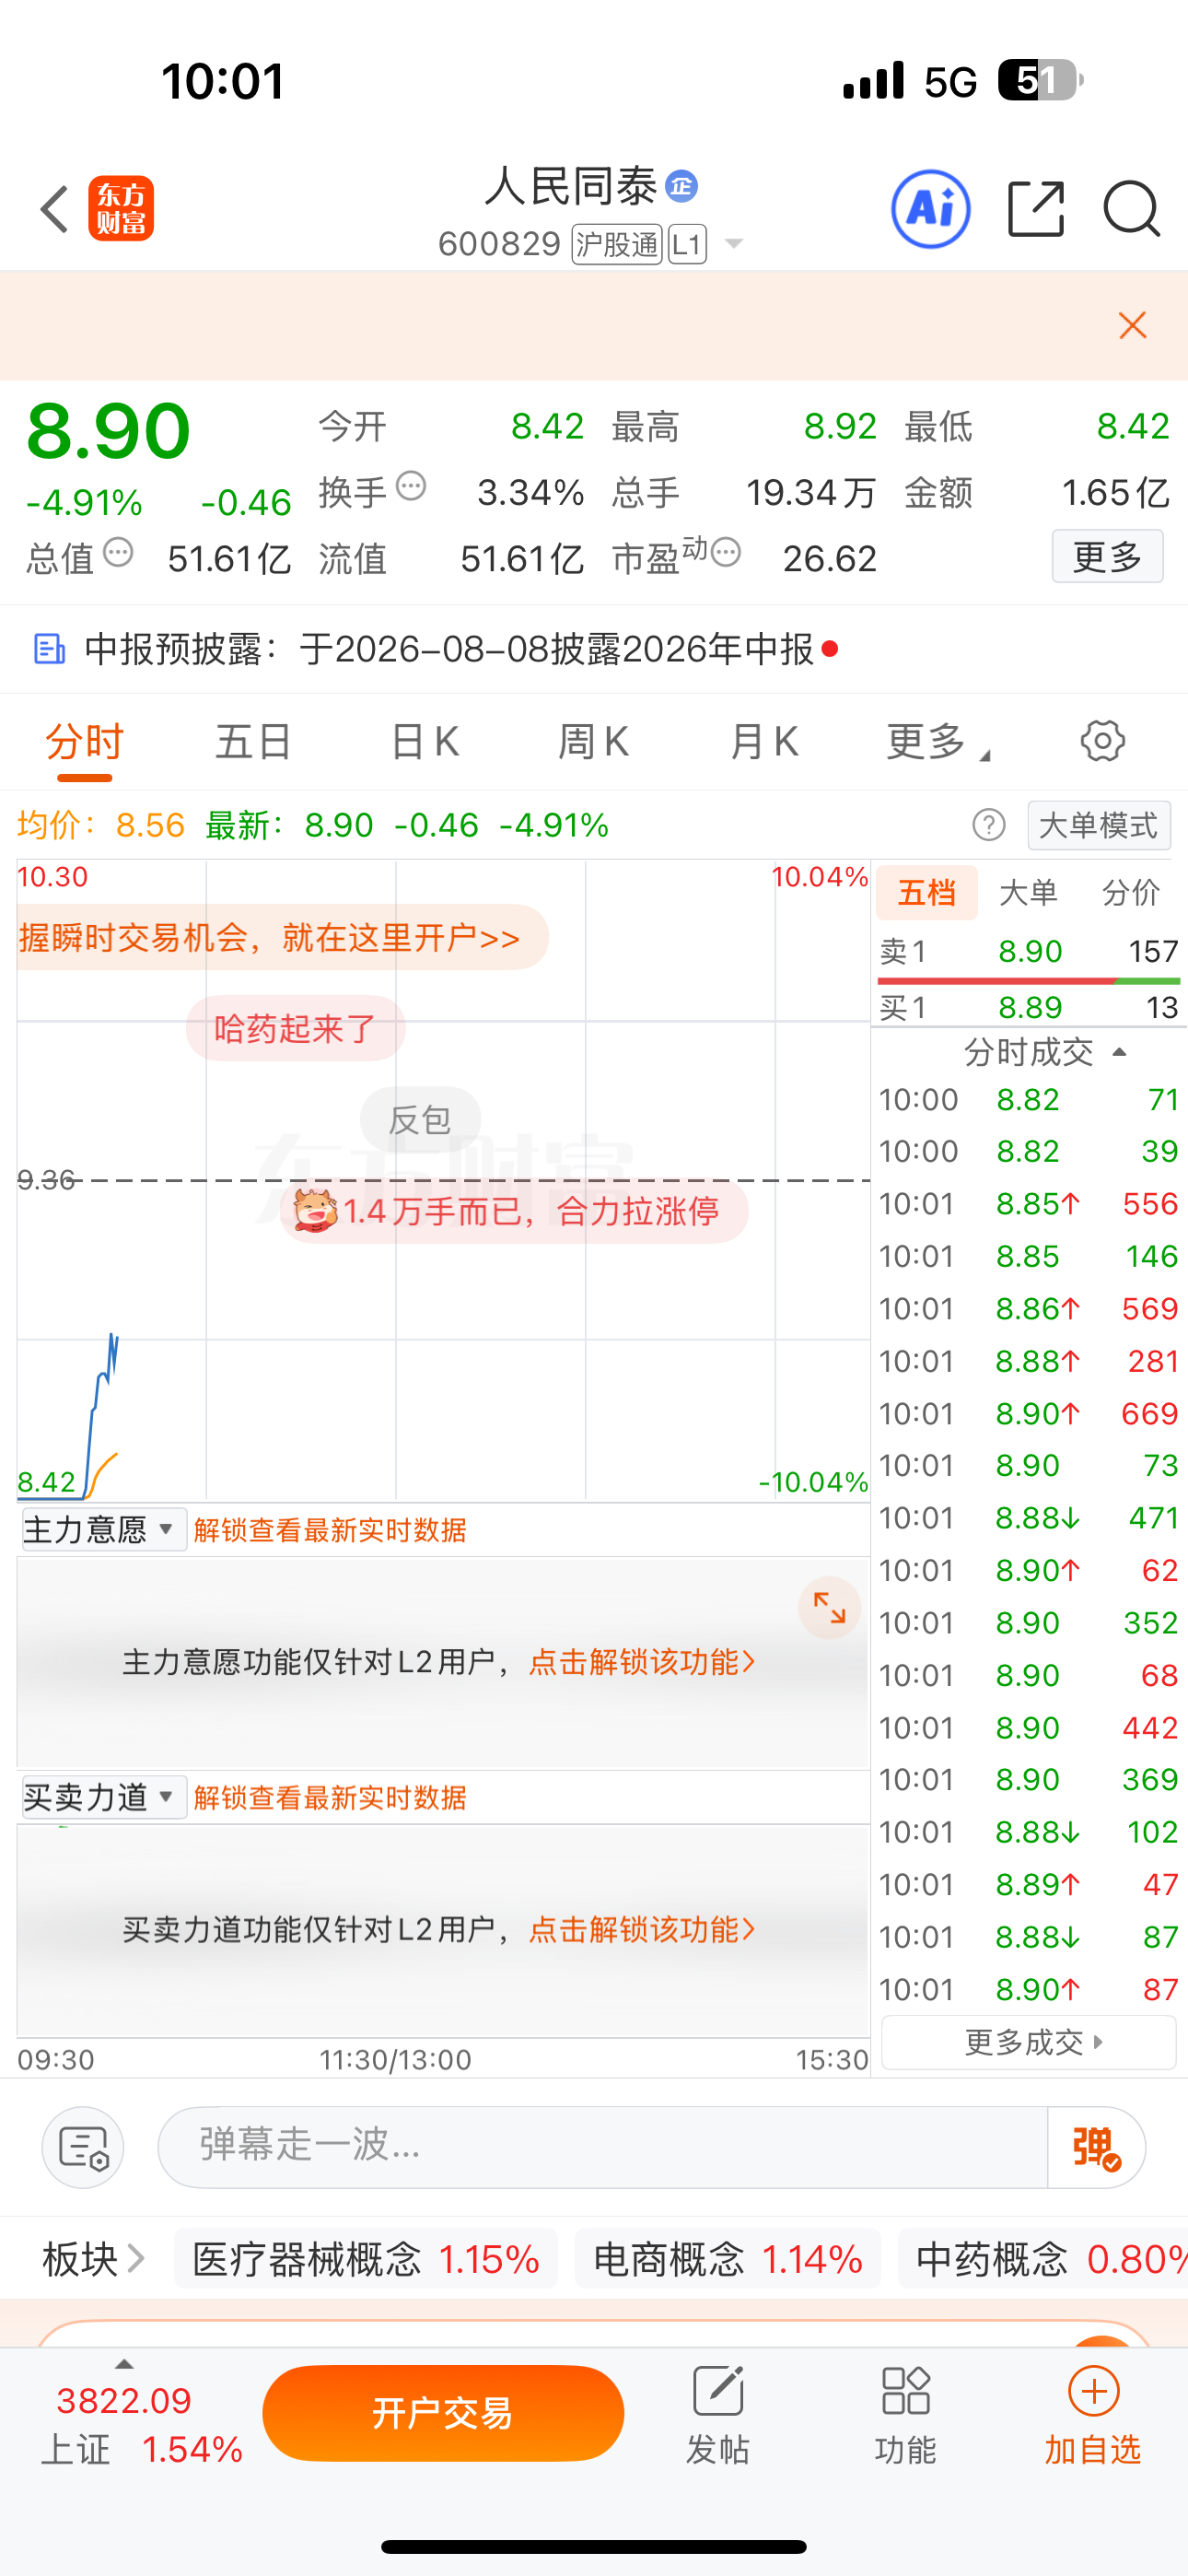Tap the expand chart fullscreen icon
The height and width of the screenshot is (2576, 1188).
pos(829,1608)
